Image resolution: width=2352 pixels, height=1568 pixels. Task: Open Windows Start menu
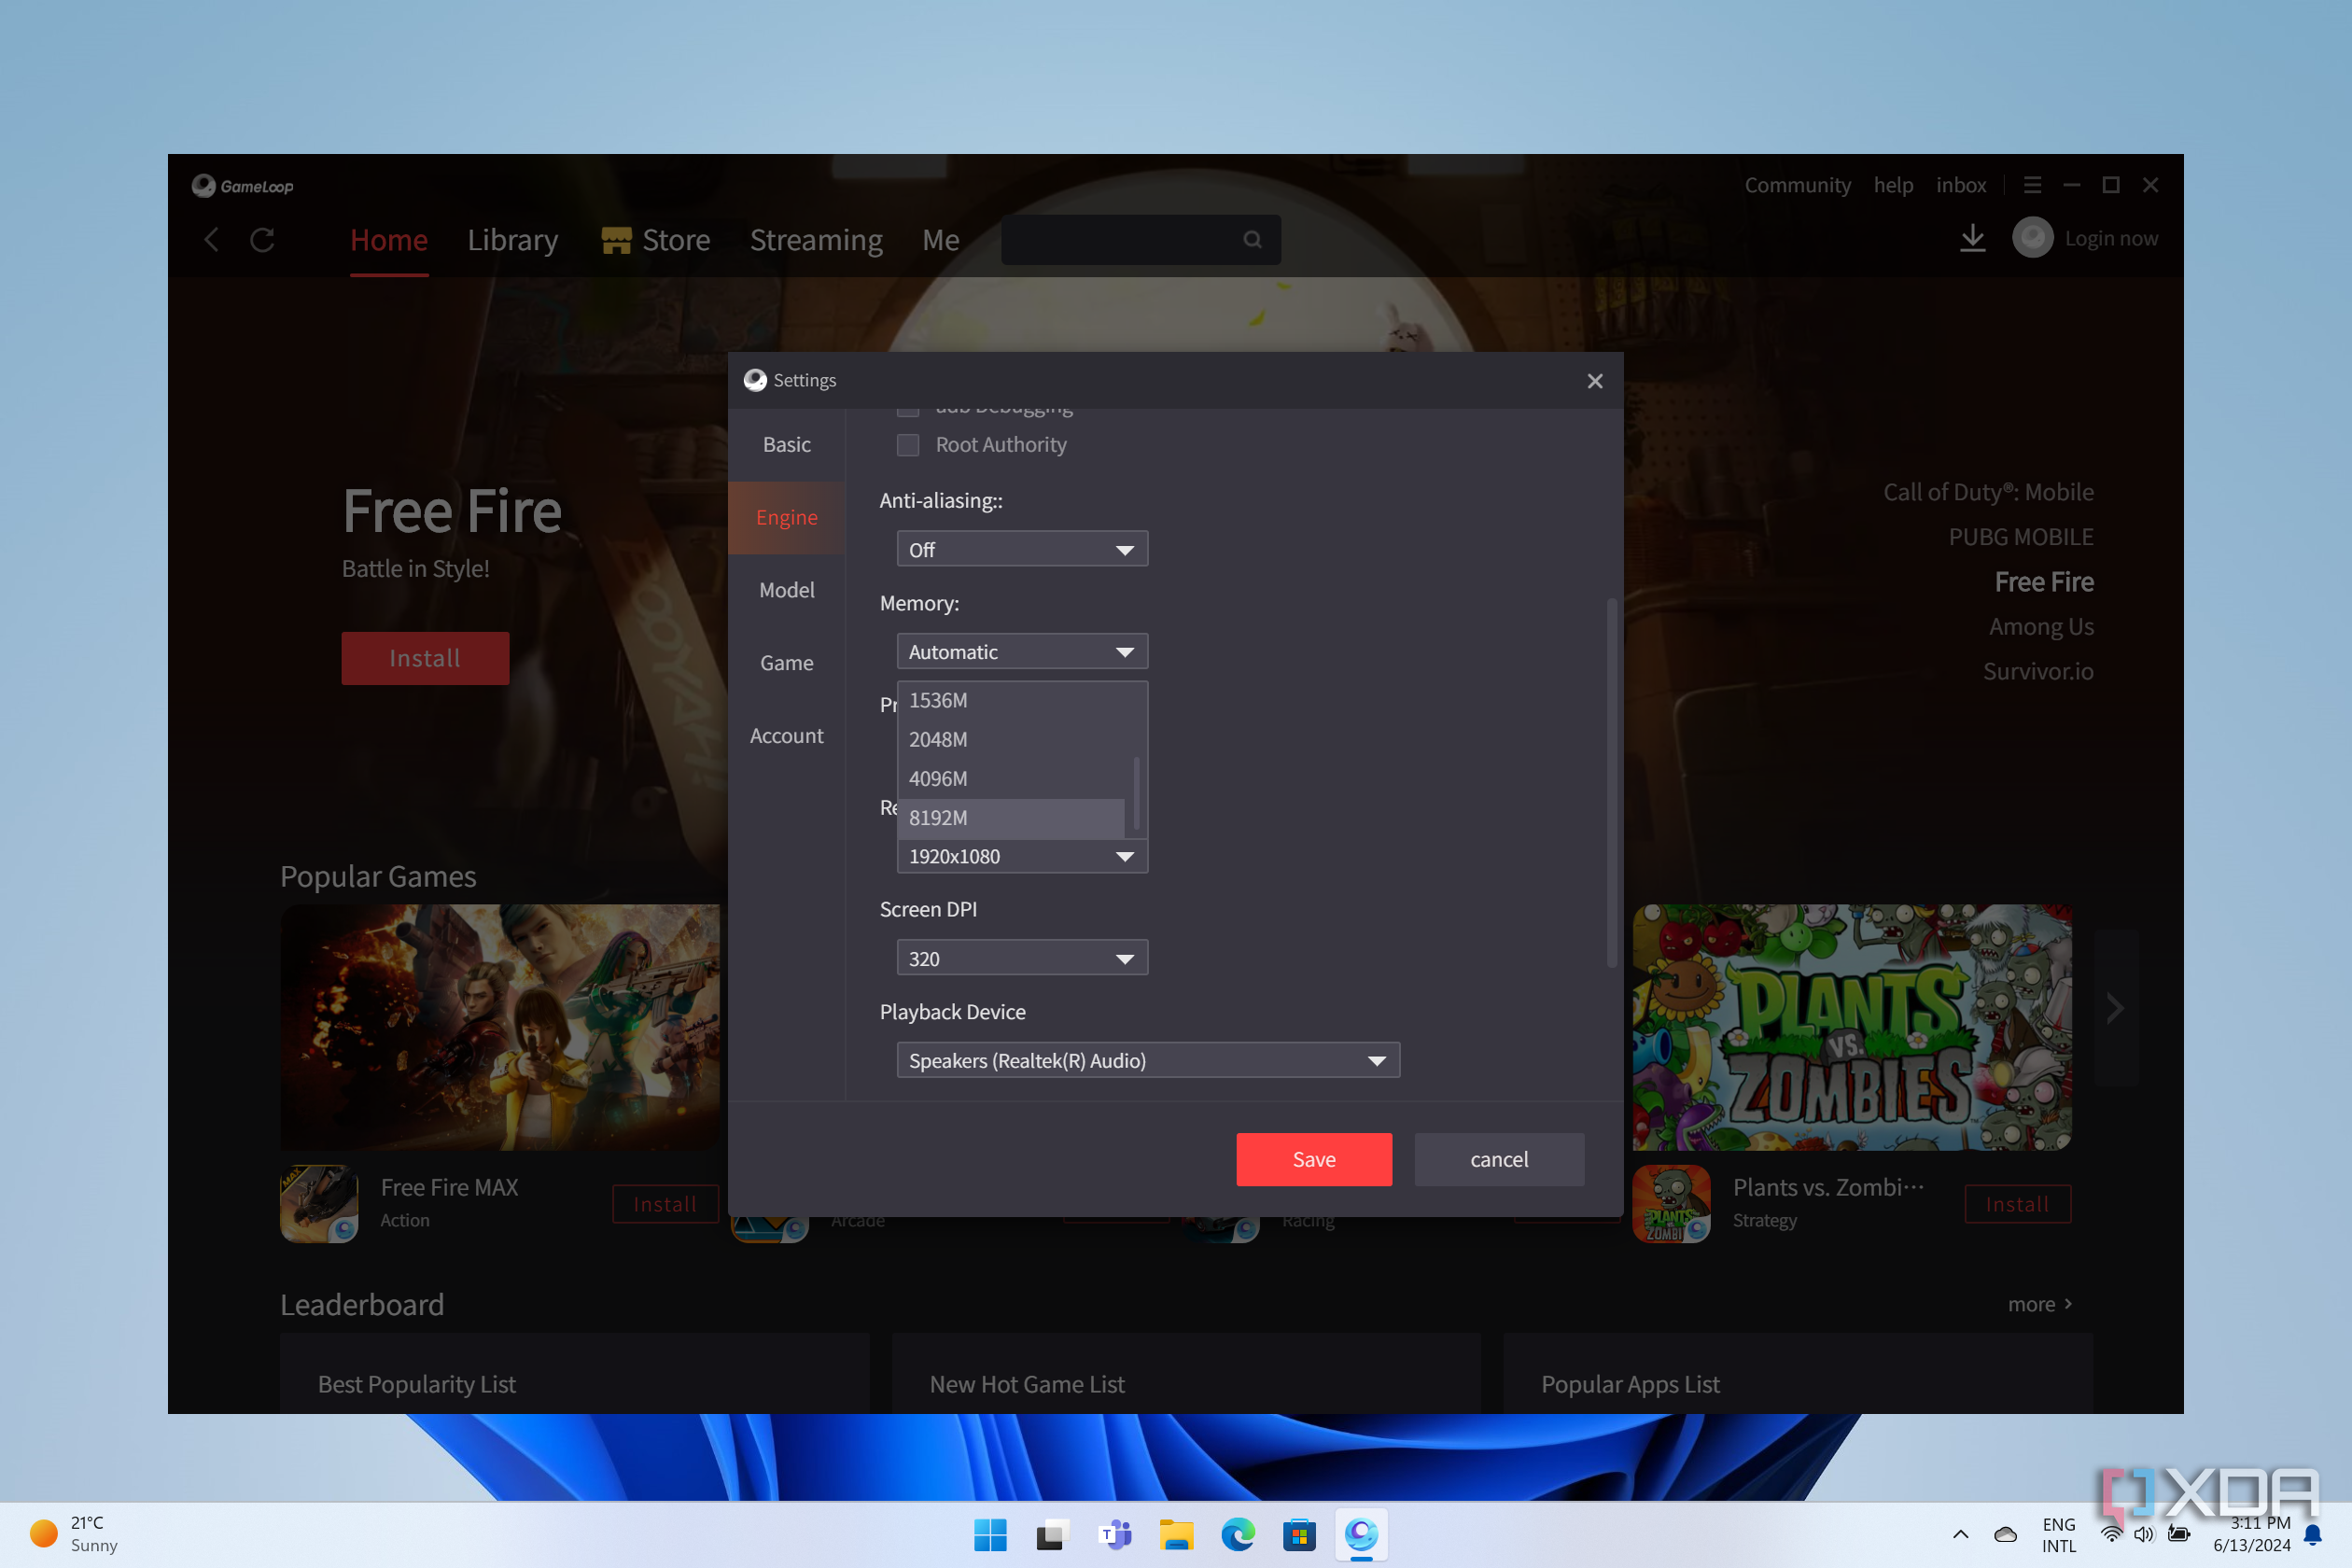(990, 1534)
